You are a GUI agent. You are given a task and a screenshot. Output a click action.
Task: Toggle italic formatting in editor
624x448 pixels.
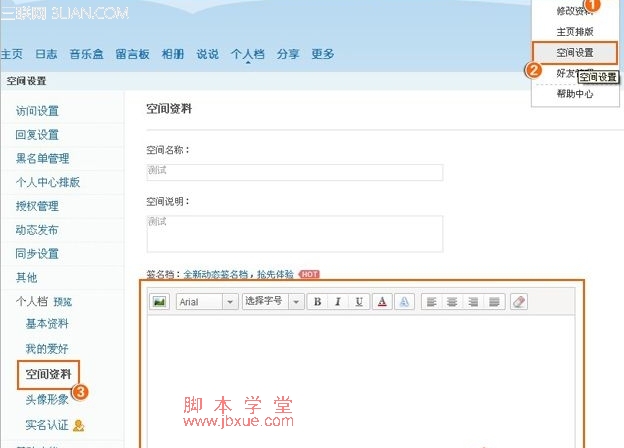[x=338, y=302]
